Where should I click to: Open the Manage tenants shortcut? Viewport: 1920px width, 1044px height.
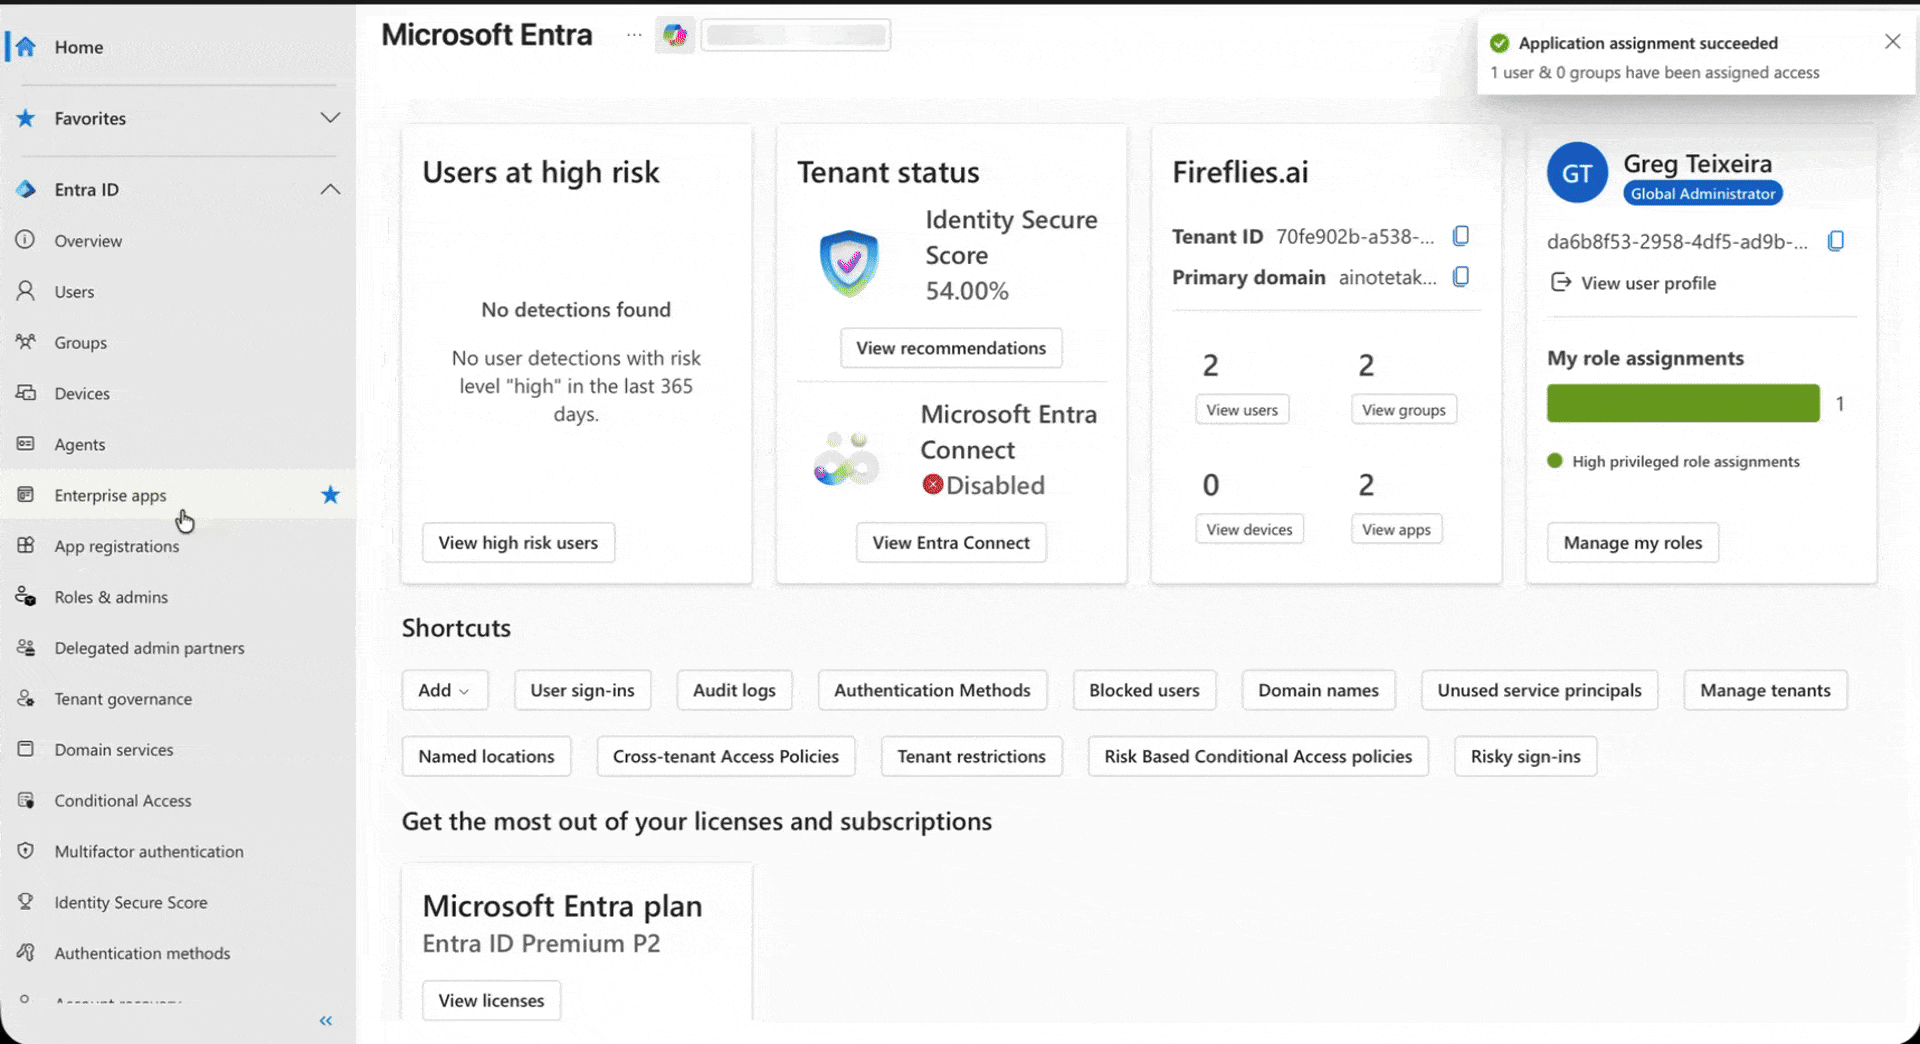click(1765, 690)
